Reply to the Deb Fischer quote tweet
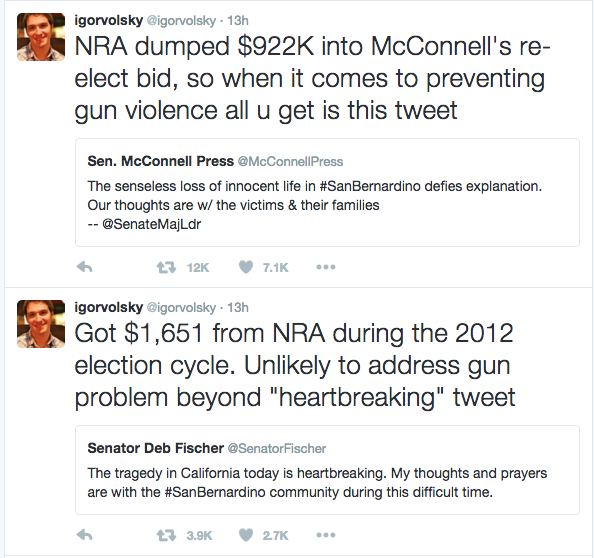This screenshot has width=594, height=558. [84, 535]
